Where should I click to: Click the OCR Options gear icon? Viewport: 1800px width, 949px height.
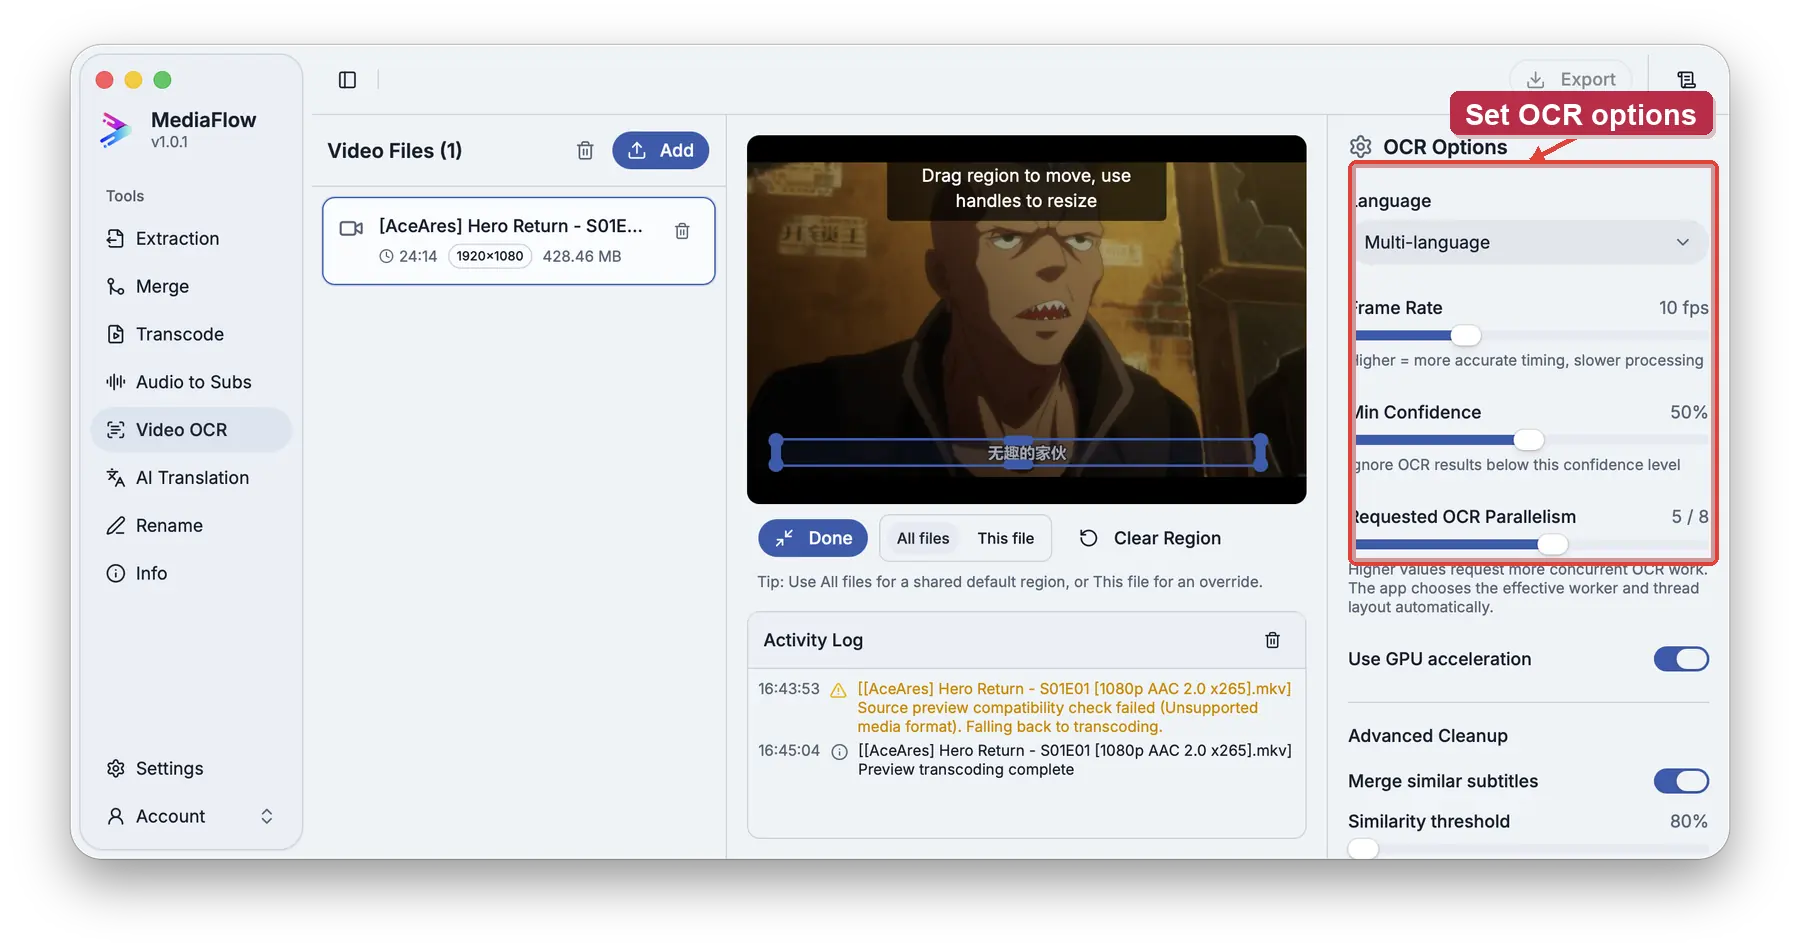pyautogui.click(x=1360, y=147)
